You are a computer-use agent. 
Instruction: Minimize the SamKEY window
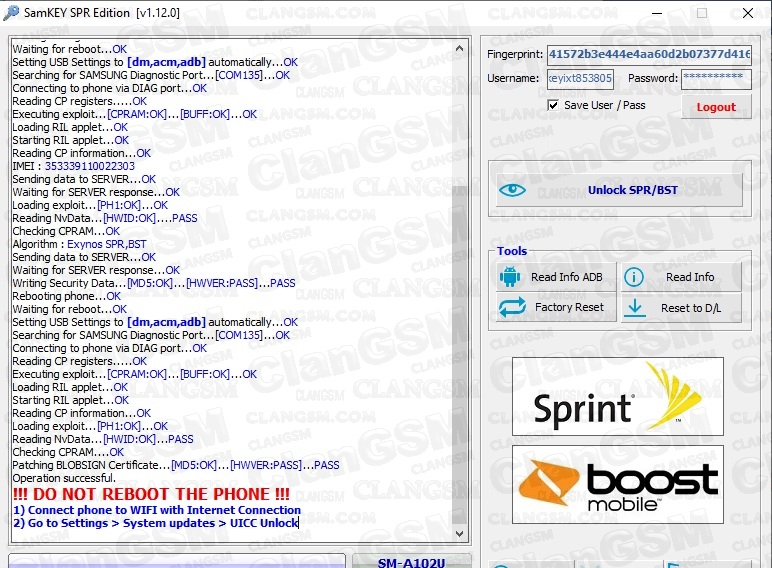pos(657,13)
